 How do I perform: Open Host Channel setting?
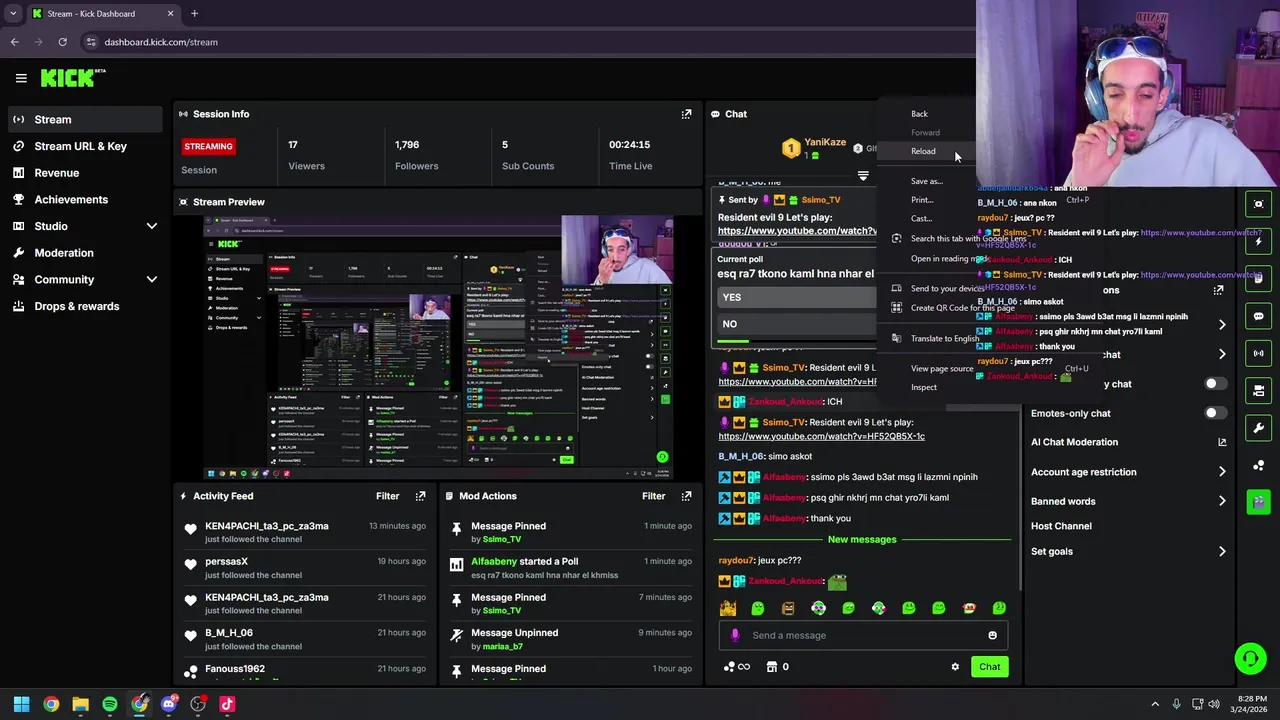click(1061, 526)
